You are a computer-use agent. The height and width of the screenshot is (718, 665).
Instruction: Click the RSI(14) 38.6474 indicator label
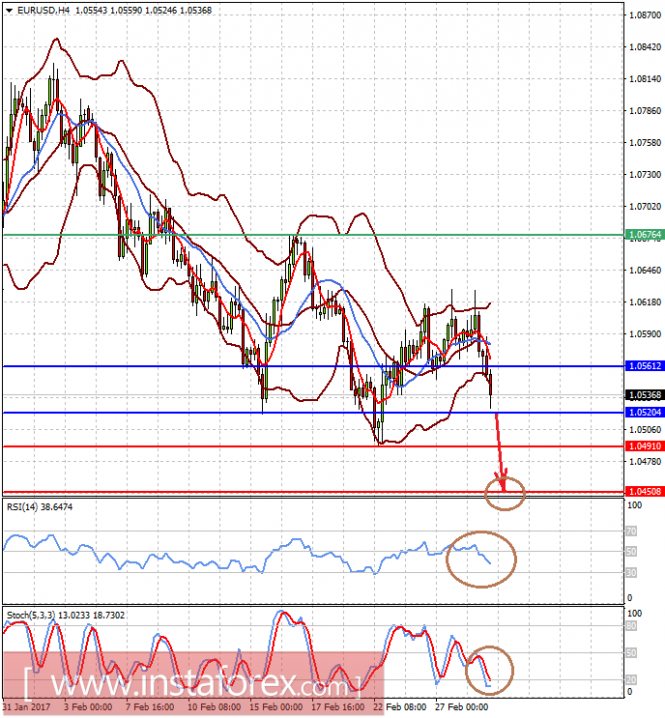click(x=39, y=507)
